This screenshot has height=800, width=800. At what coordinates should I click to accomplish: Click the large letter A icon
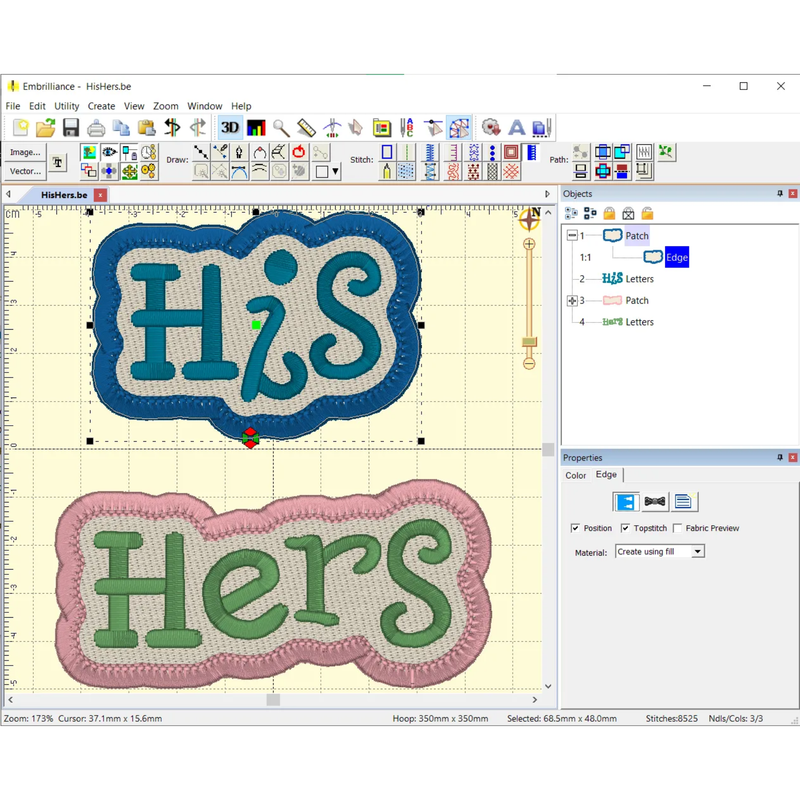coord(516,128)
